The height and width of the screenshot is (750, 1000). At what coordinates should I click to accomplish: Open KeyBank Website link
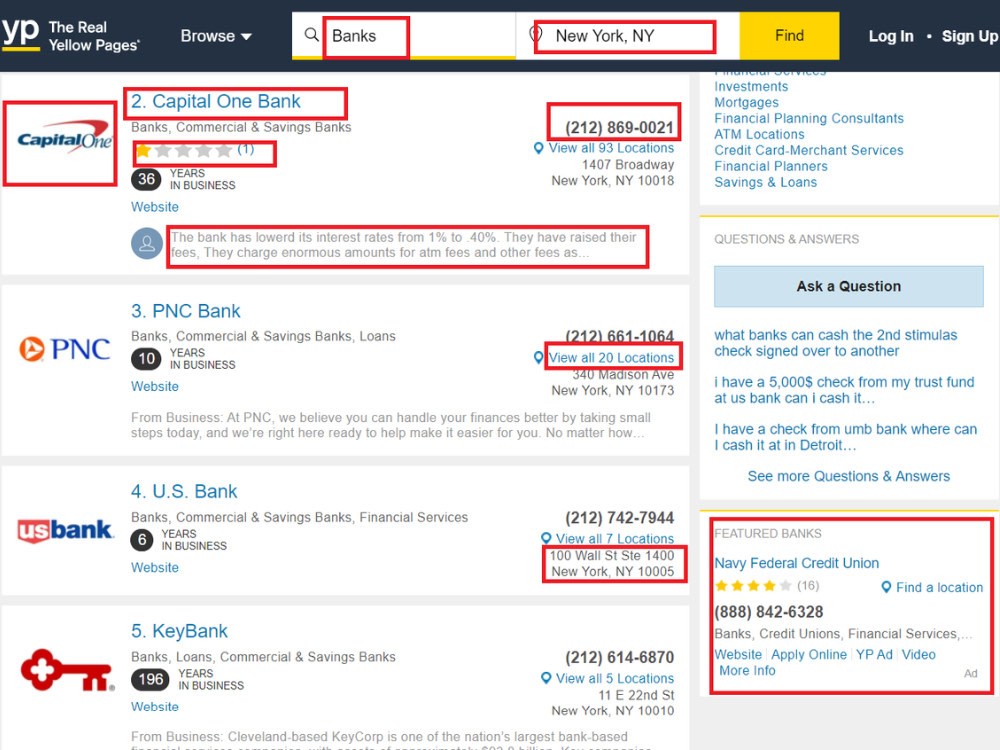(155, 707)
